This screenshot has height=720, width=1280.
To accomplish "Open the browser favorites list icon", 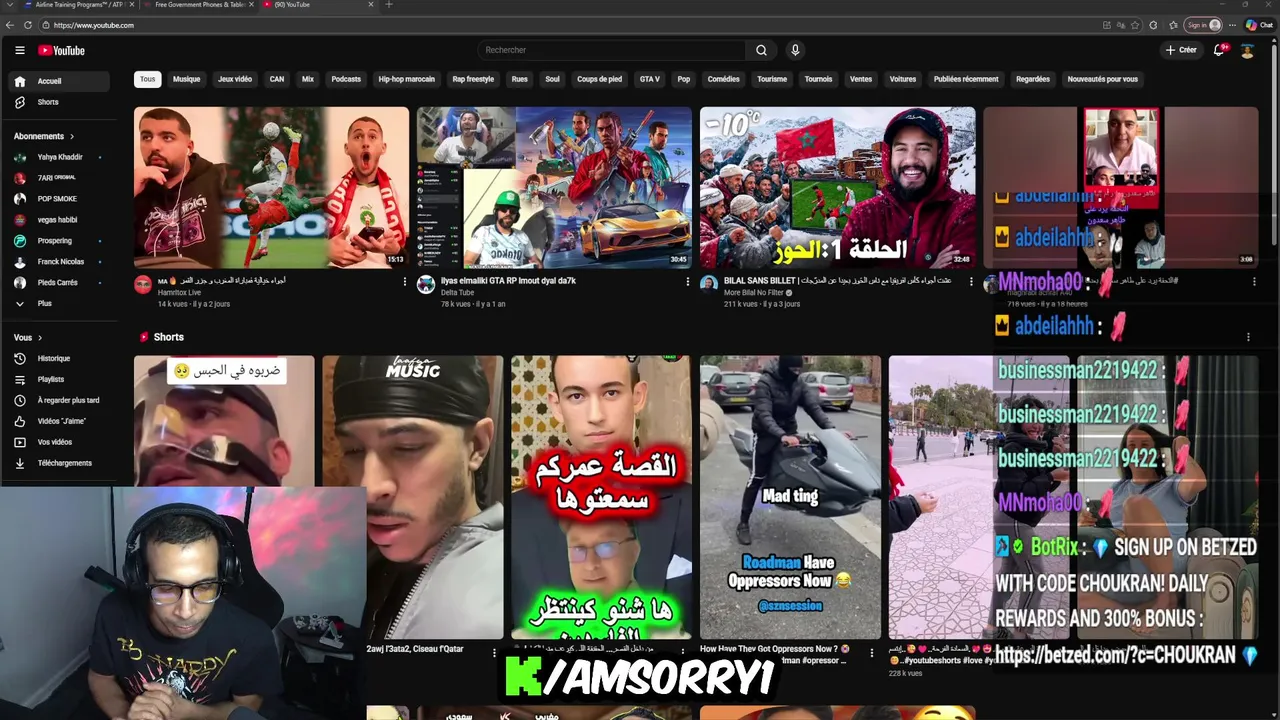I will (1172, 25).
